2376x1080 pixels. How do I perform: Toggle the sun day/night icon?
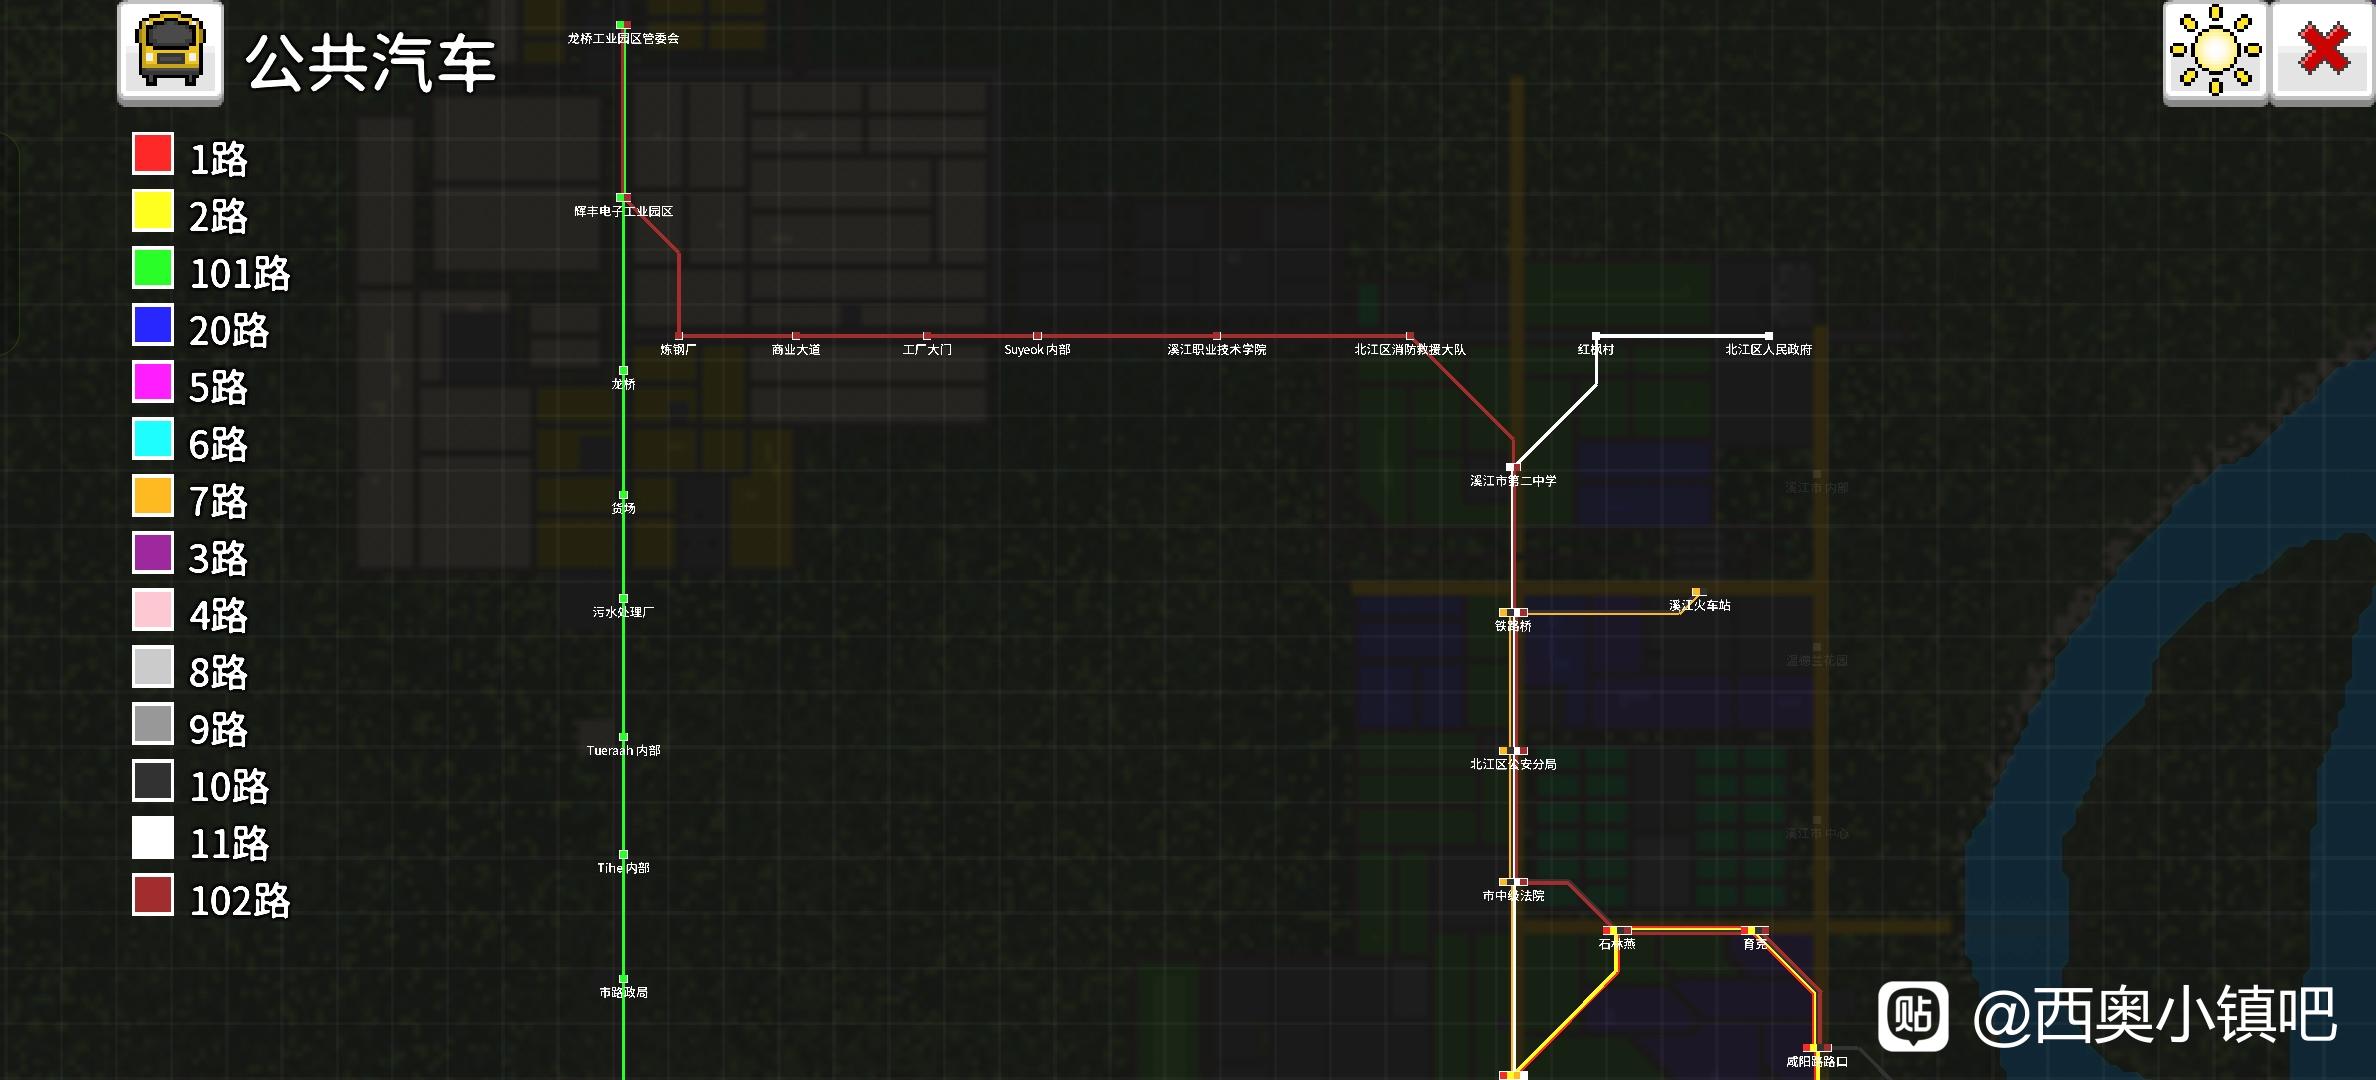[2215, 52]
